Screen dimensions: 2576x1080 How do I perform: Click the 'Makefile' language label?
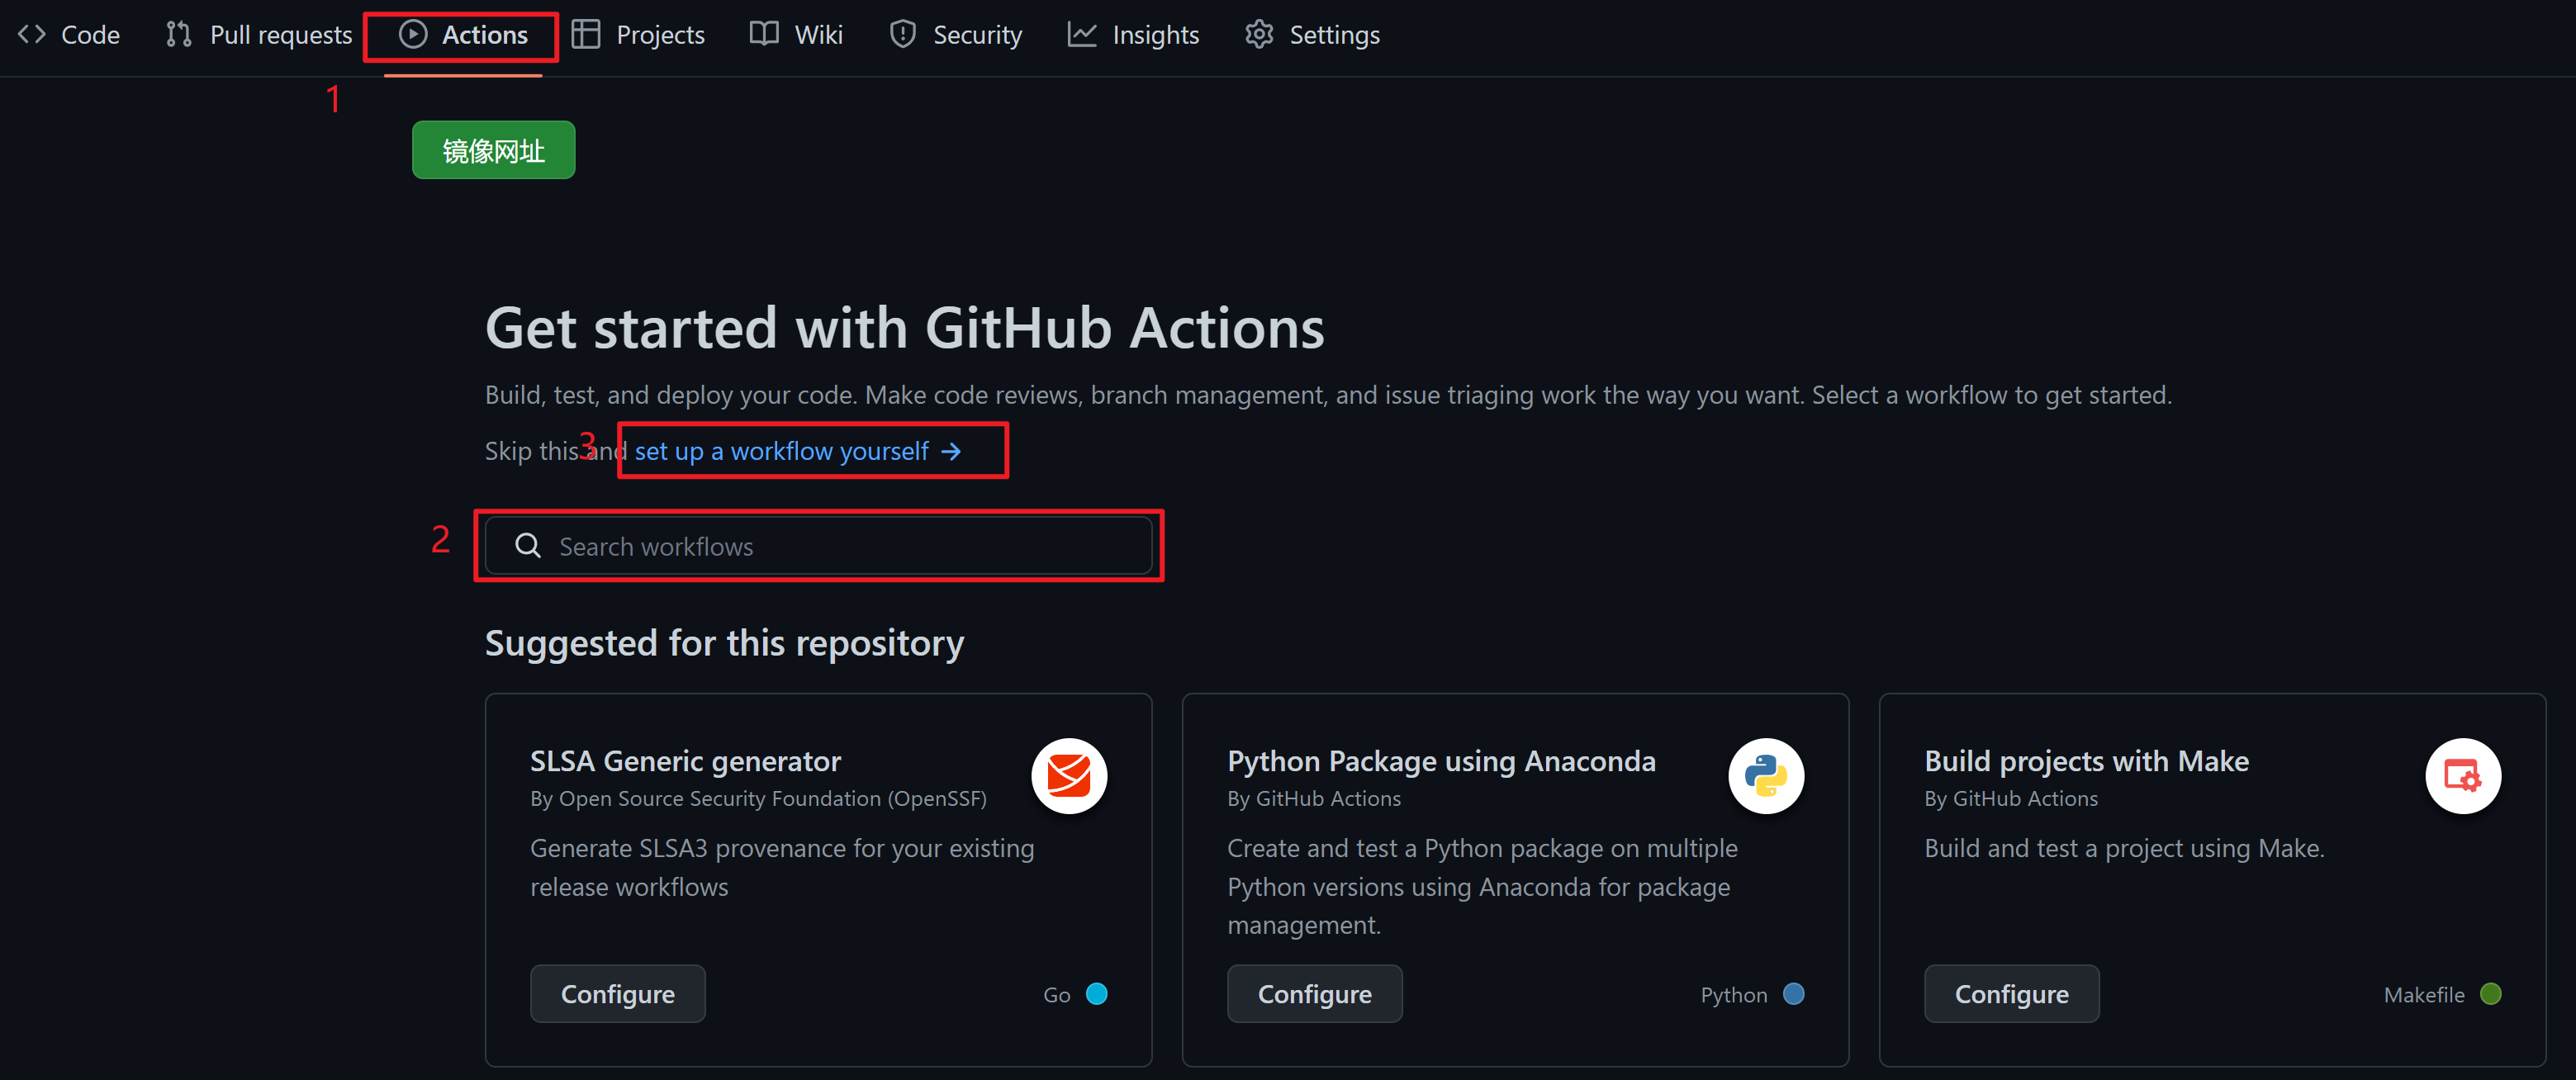pyautogui.click(x=2424, y=995)
